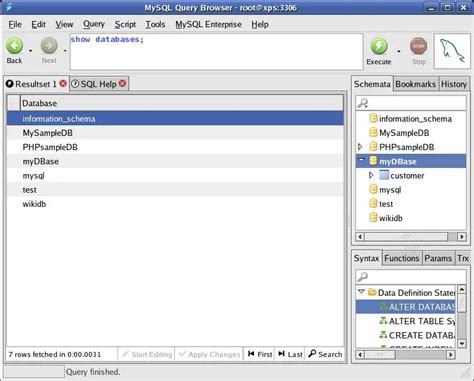Click the magnifier icon in the Schemata search box
This screenshot has height=381, width=474.
click(363, 103)
